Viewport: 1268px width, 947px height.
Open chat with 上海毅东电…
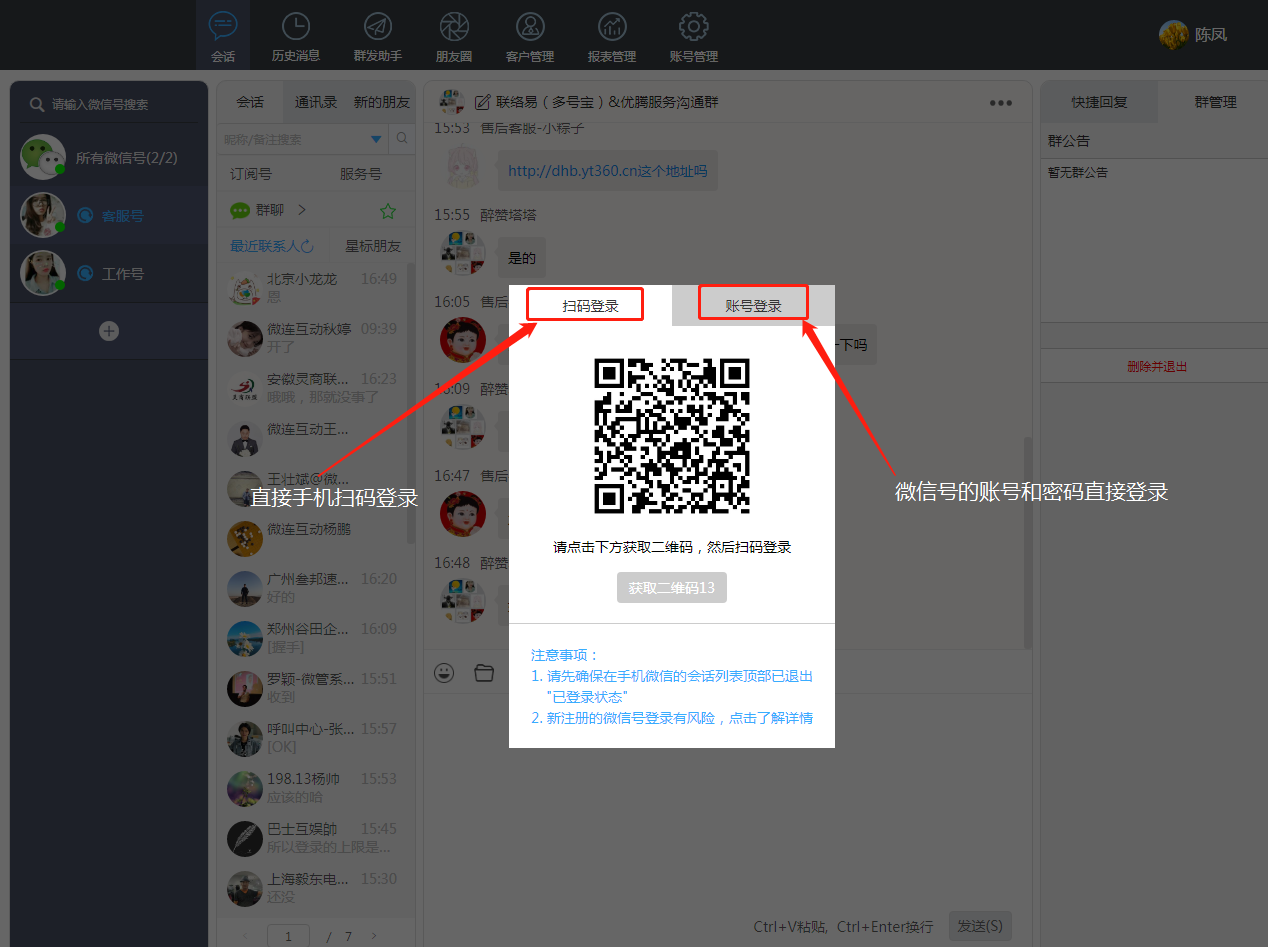point(312,887)
